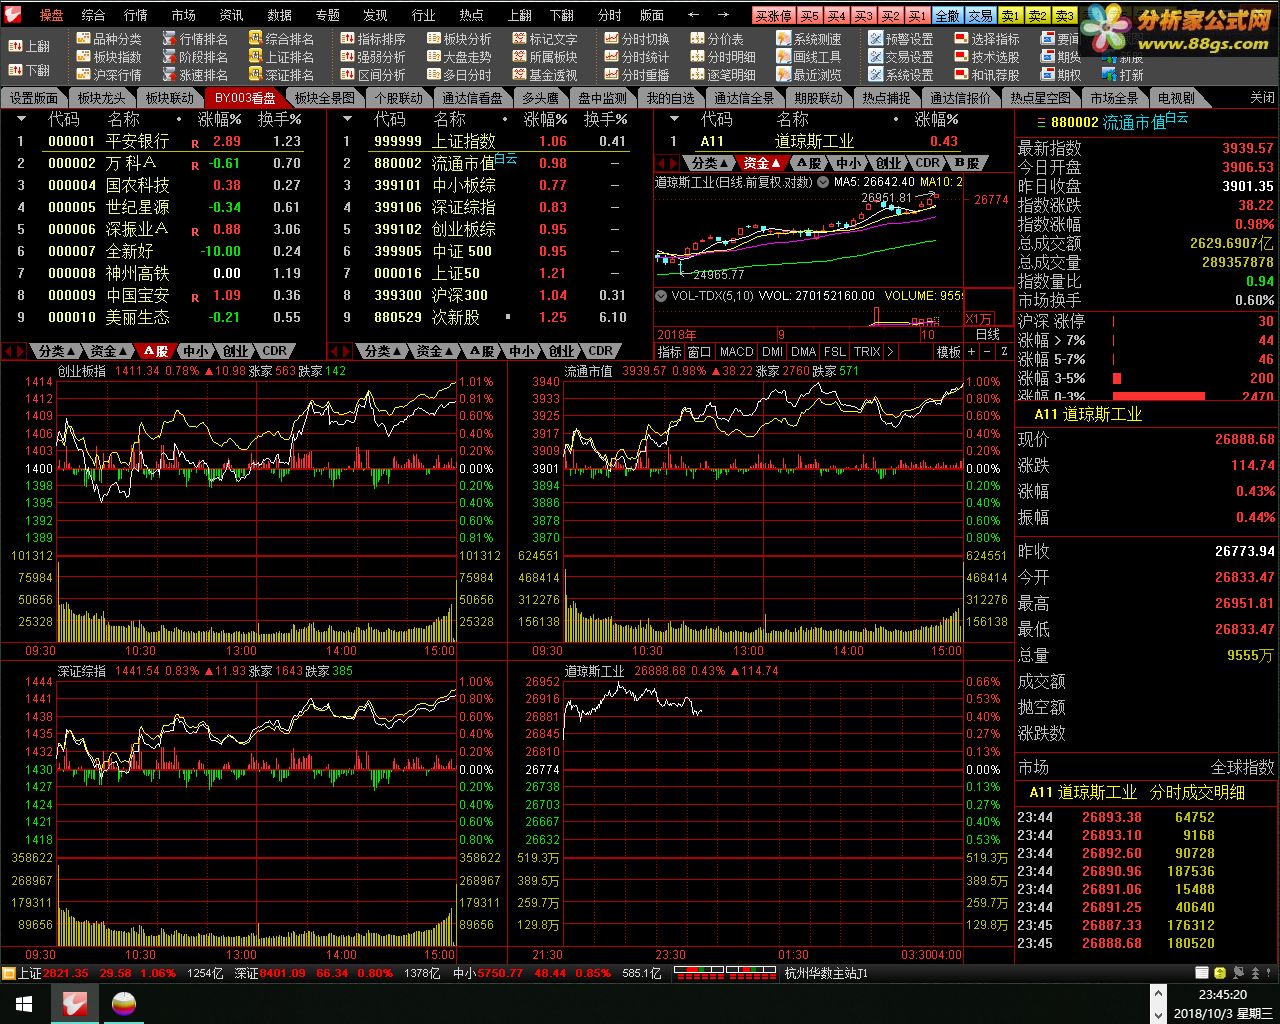Expand 资金 dropdown in the left stock list

[109, 351]
